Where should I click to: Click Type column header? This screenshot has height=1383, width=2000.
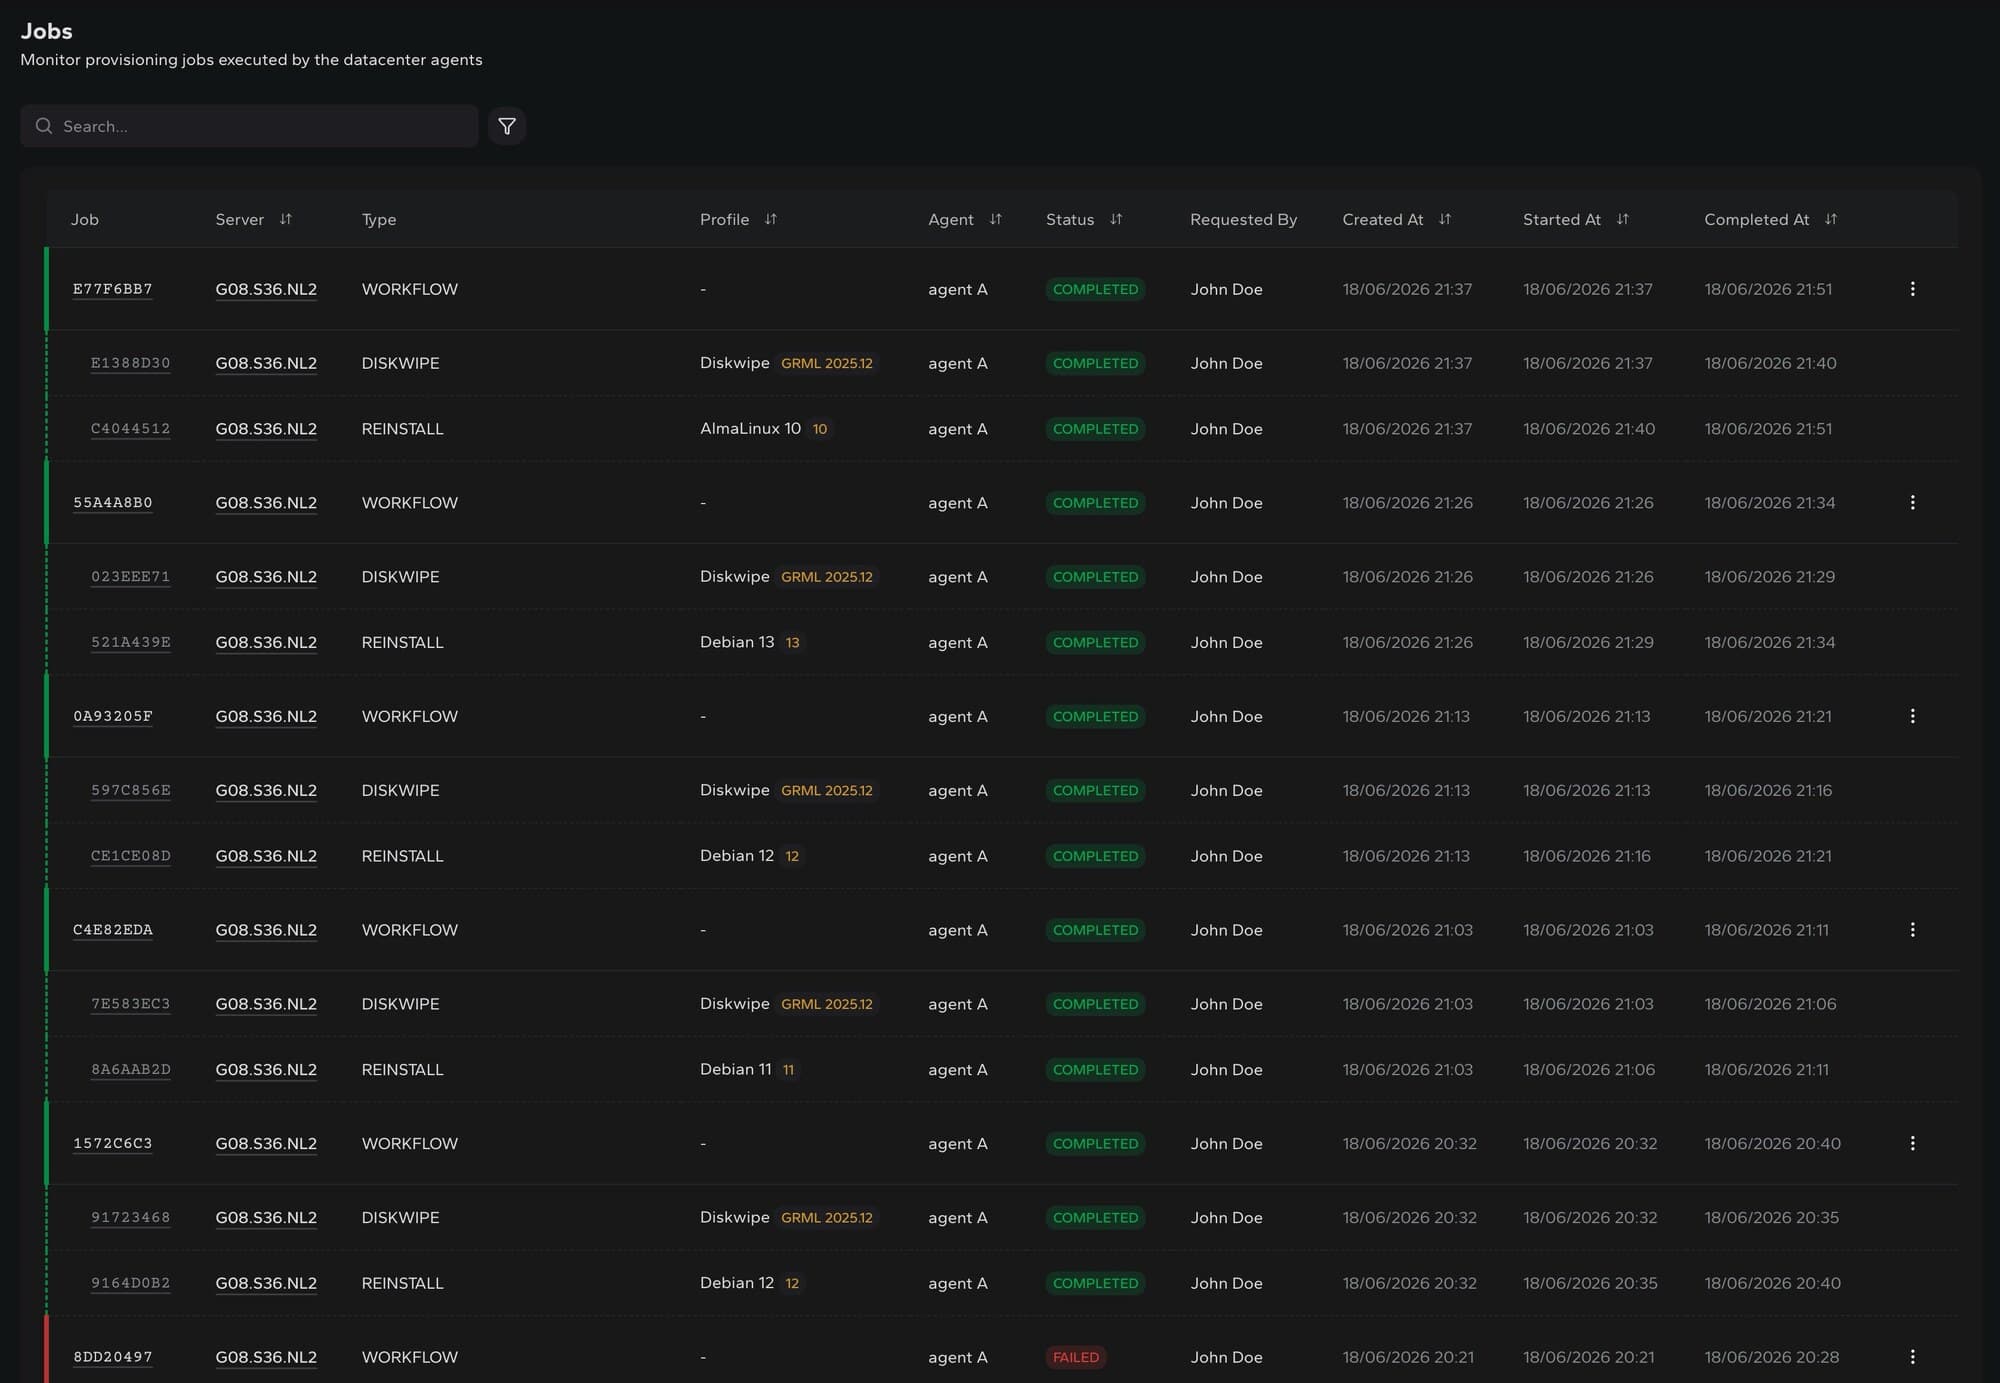(379, 219)
